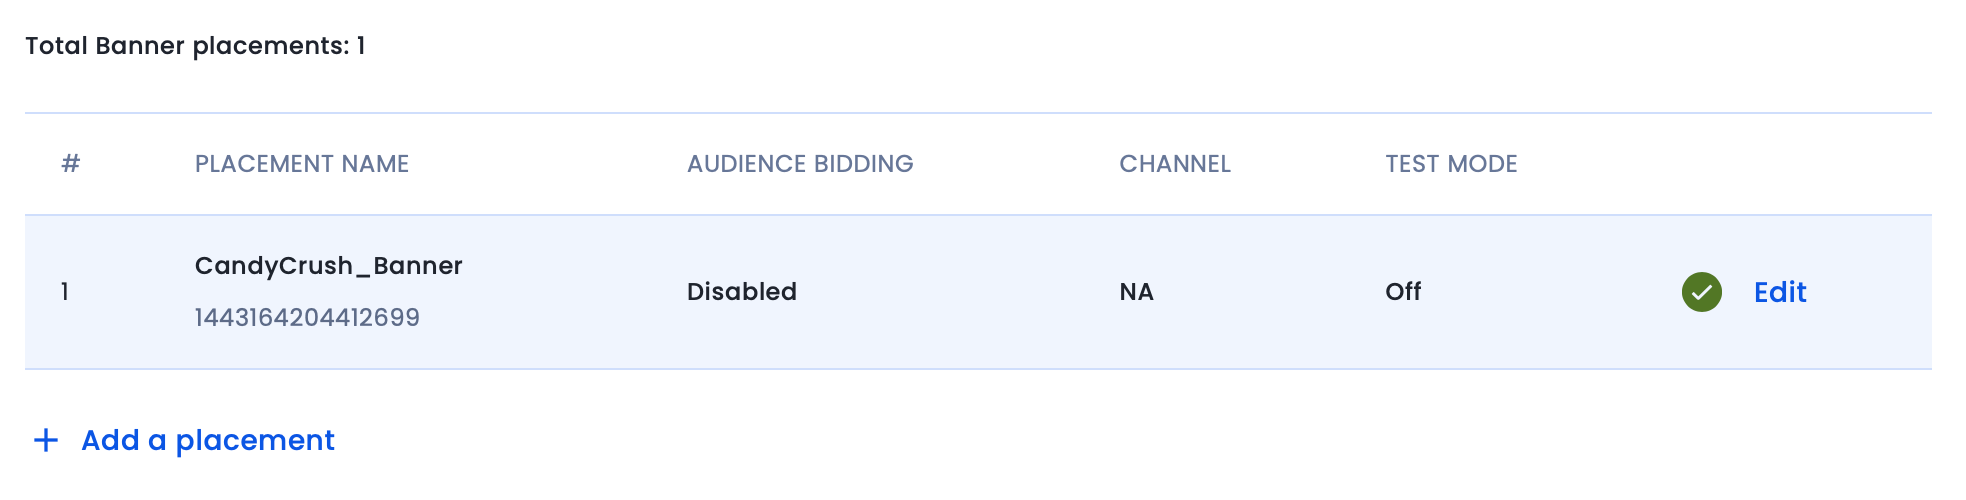
Task: Click the Audience Bidding column header
Action: point(800,164)
